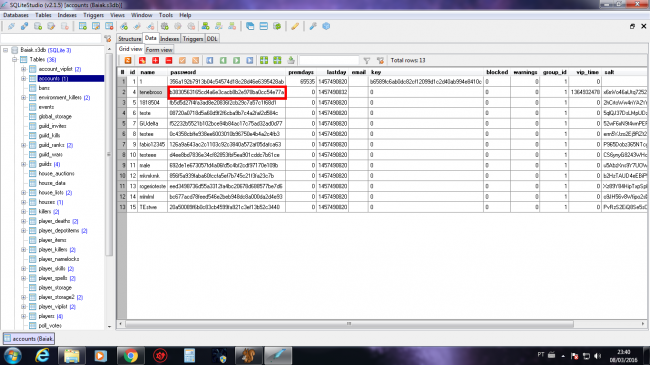Click the rollback changes icon in grid toolbar
Image resolution: width=650 pixels, height=365 pixels.
coord(195,61)
